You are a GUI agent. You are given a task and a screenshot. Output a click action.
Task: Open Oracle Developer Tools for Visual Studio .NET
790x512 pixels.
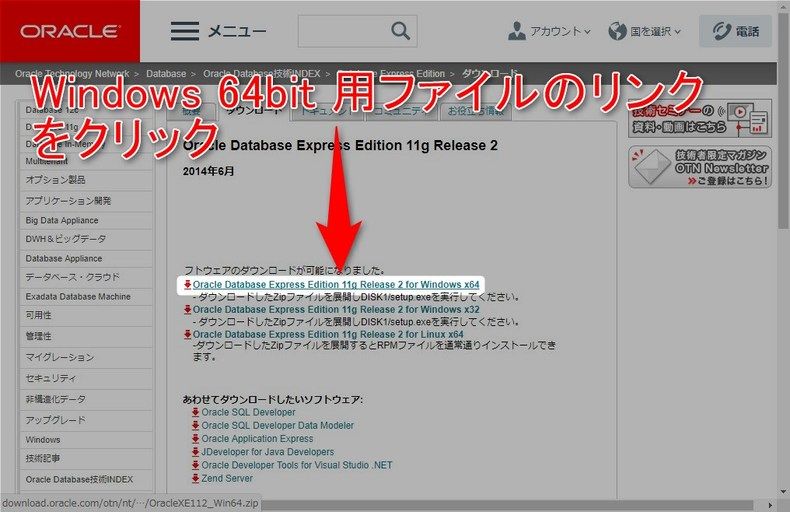coord(297,465)
